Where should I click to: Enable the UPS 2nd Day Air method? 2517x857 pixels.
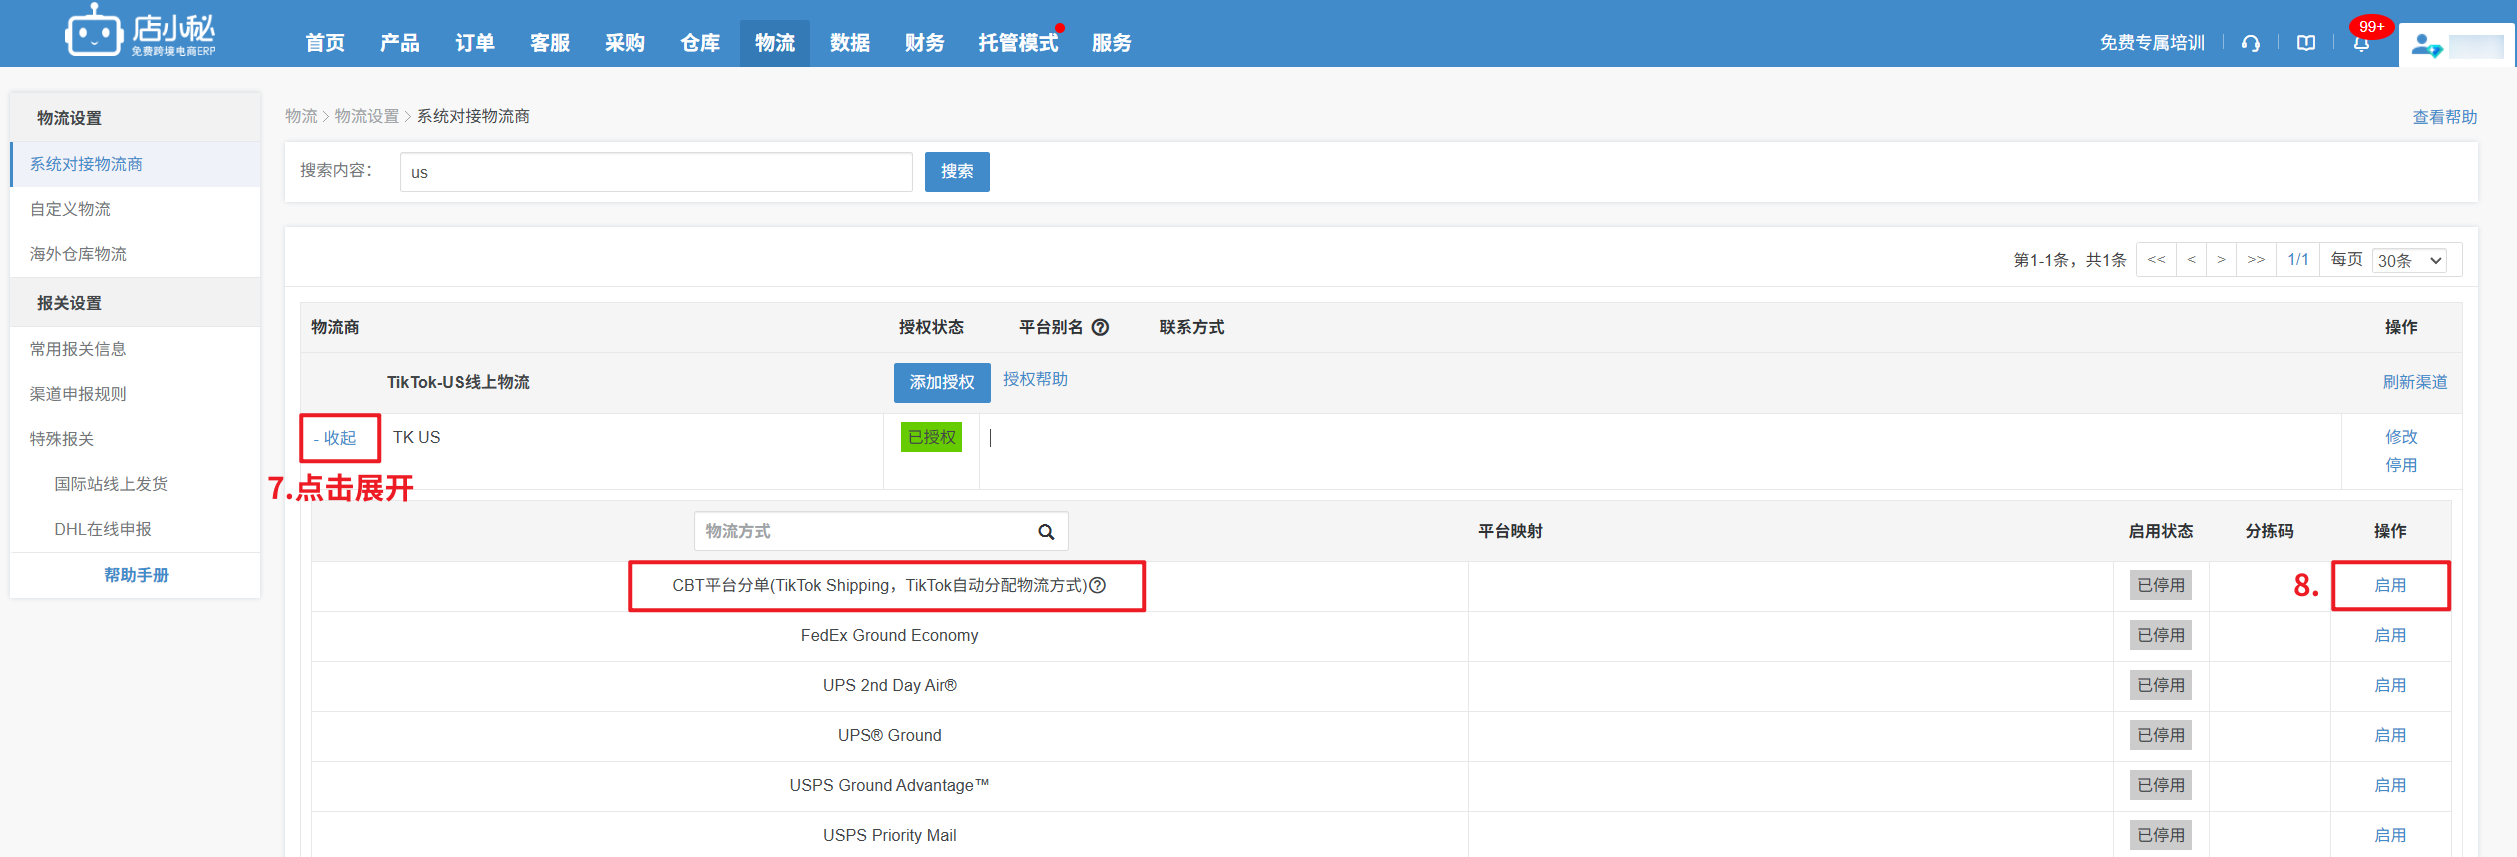point(2389,685)
